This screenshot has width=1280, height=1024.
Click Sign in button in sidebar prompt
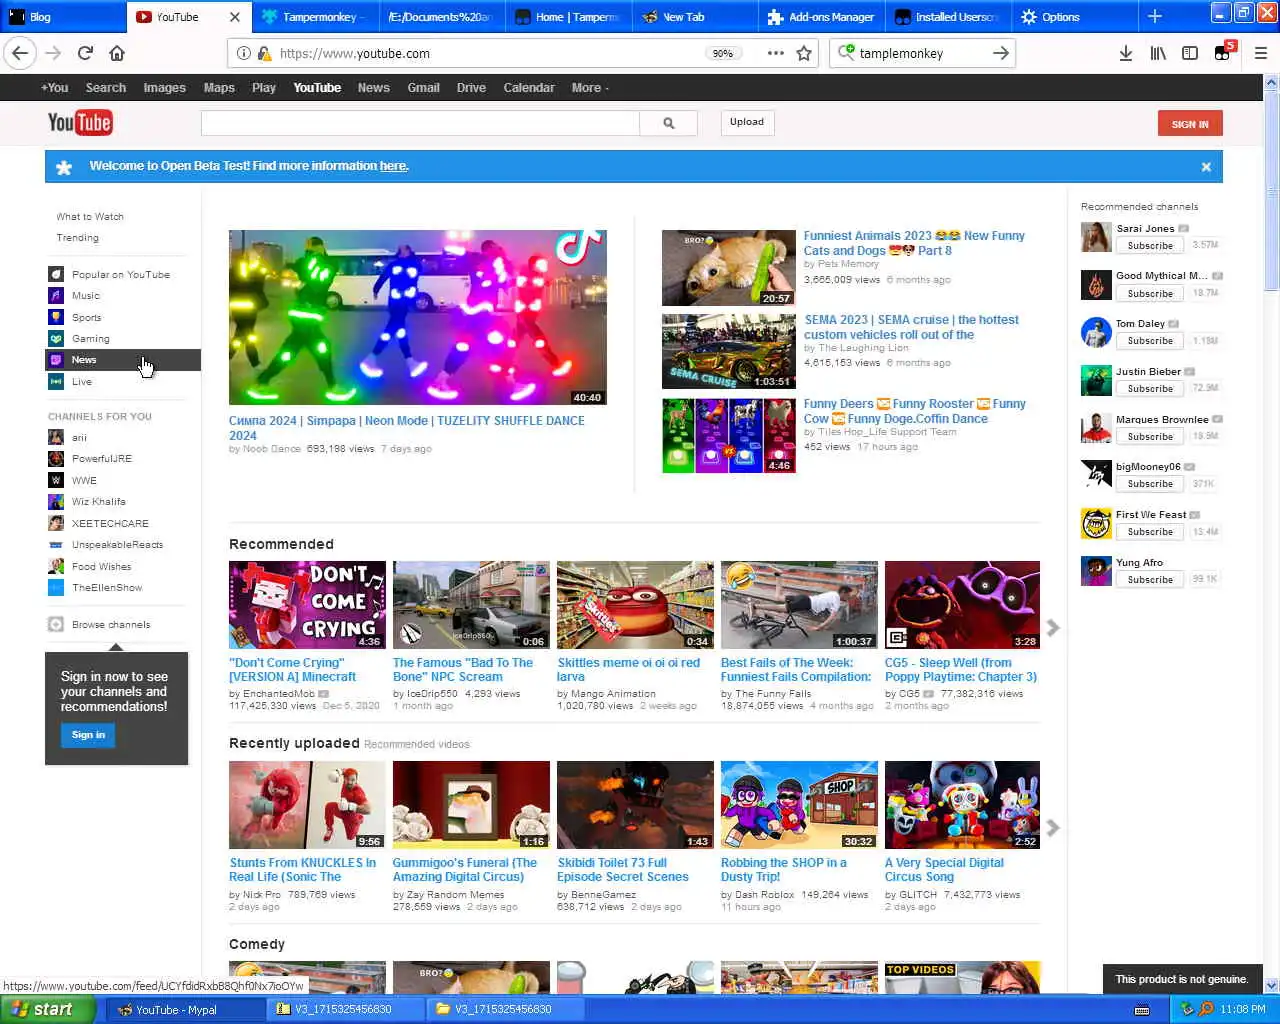coord(88,735)
